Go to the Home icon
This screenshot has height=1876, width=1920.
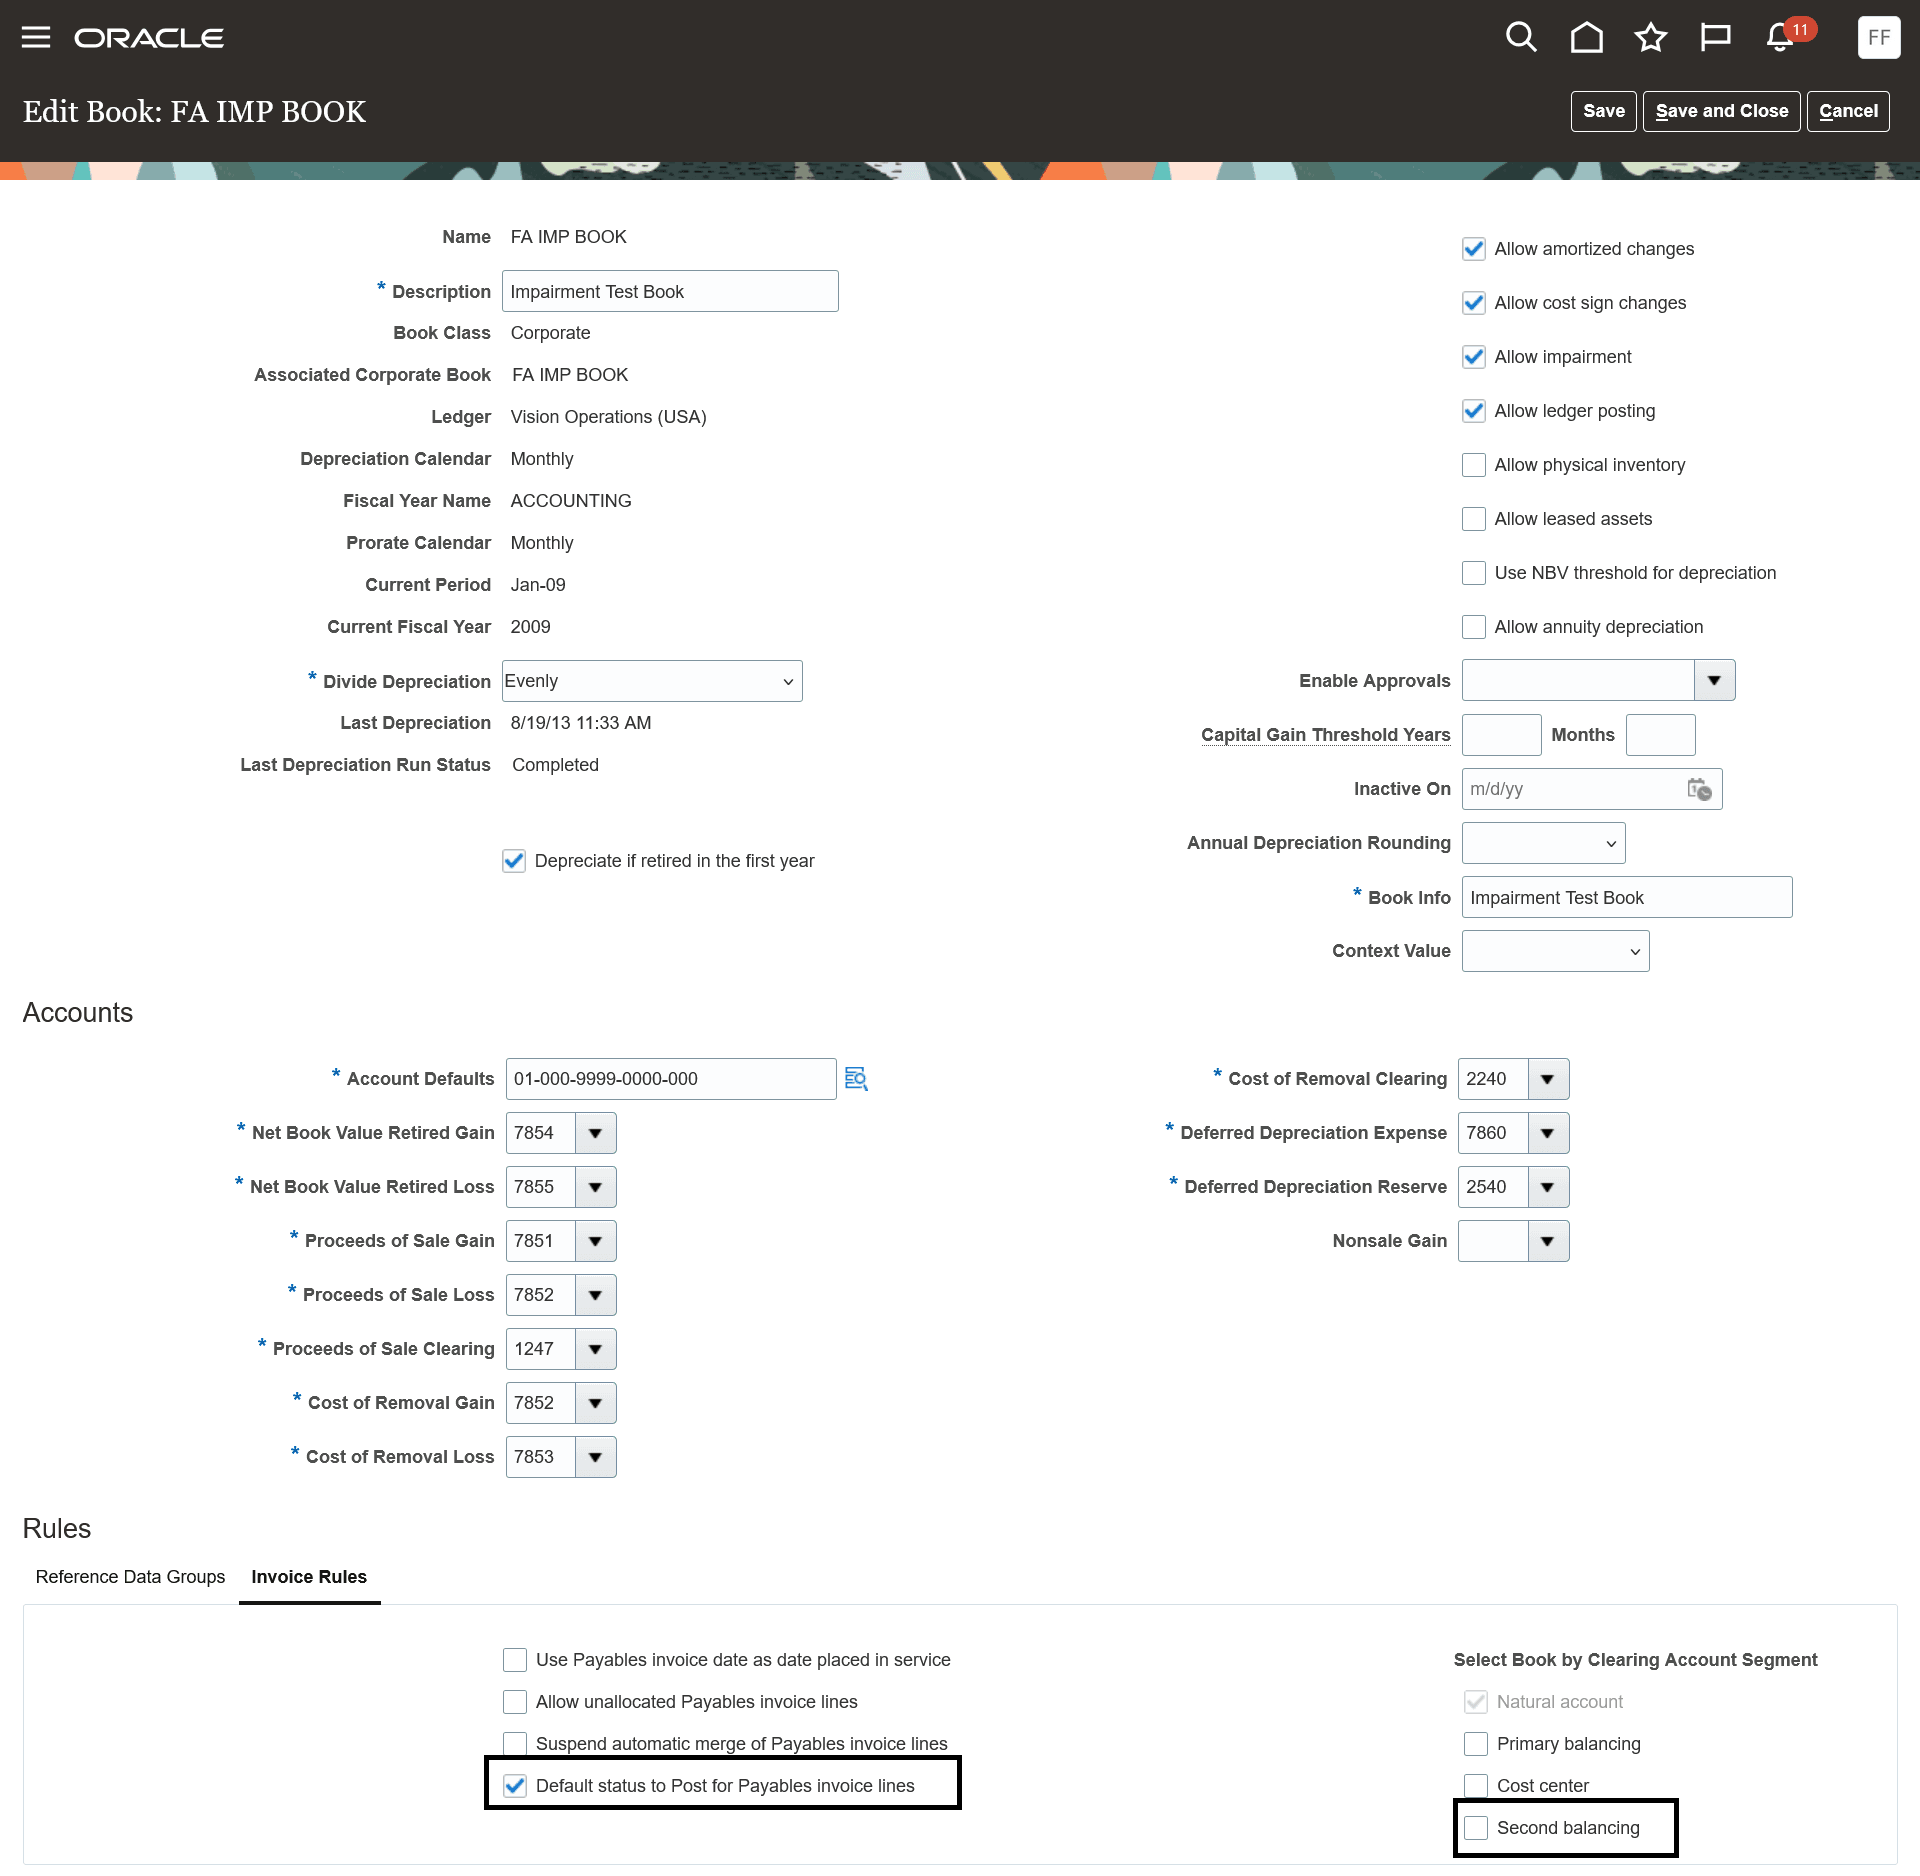[x=1586, y=38]
